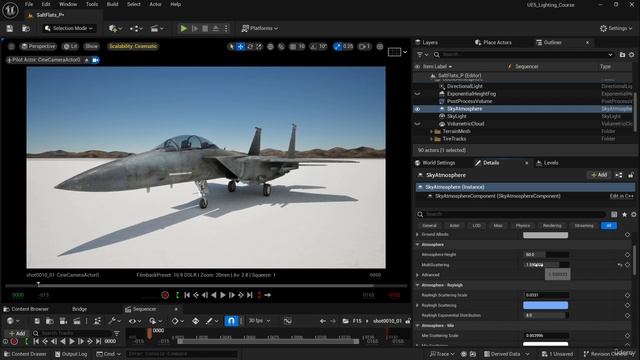The image size is (640, 360).
Task: Open the viewport options hamburger menu
Action: coord(11,46)
